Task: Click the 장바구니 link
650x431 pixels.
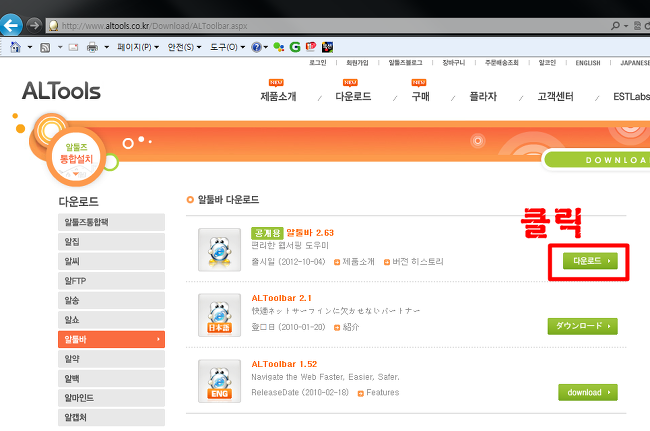Action: 454,63
